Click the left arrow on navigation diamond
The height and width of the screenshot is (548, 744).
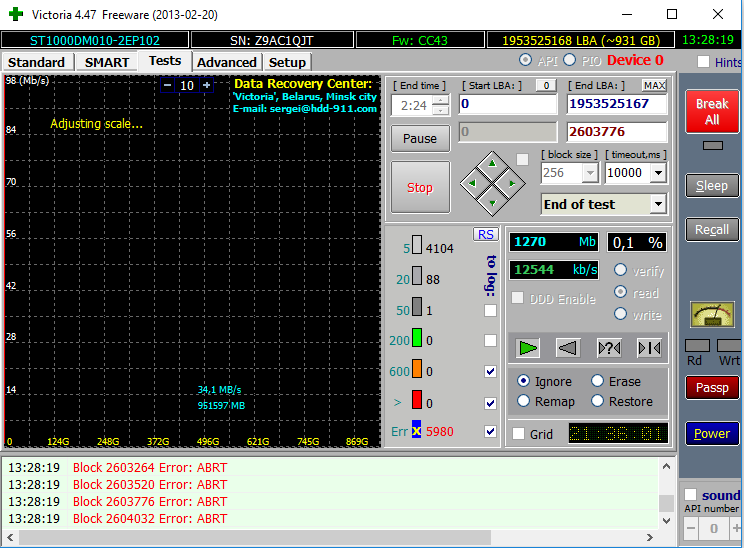pyautogui.click(x=472, y=183)
